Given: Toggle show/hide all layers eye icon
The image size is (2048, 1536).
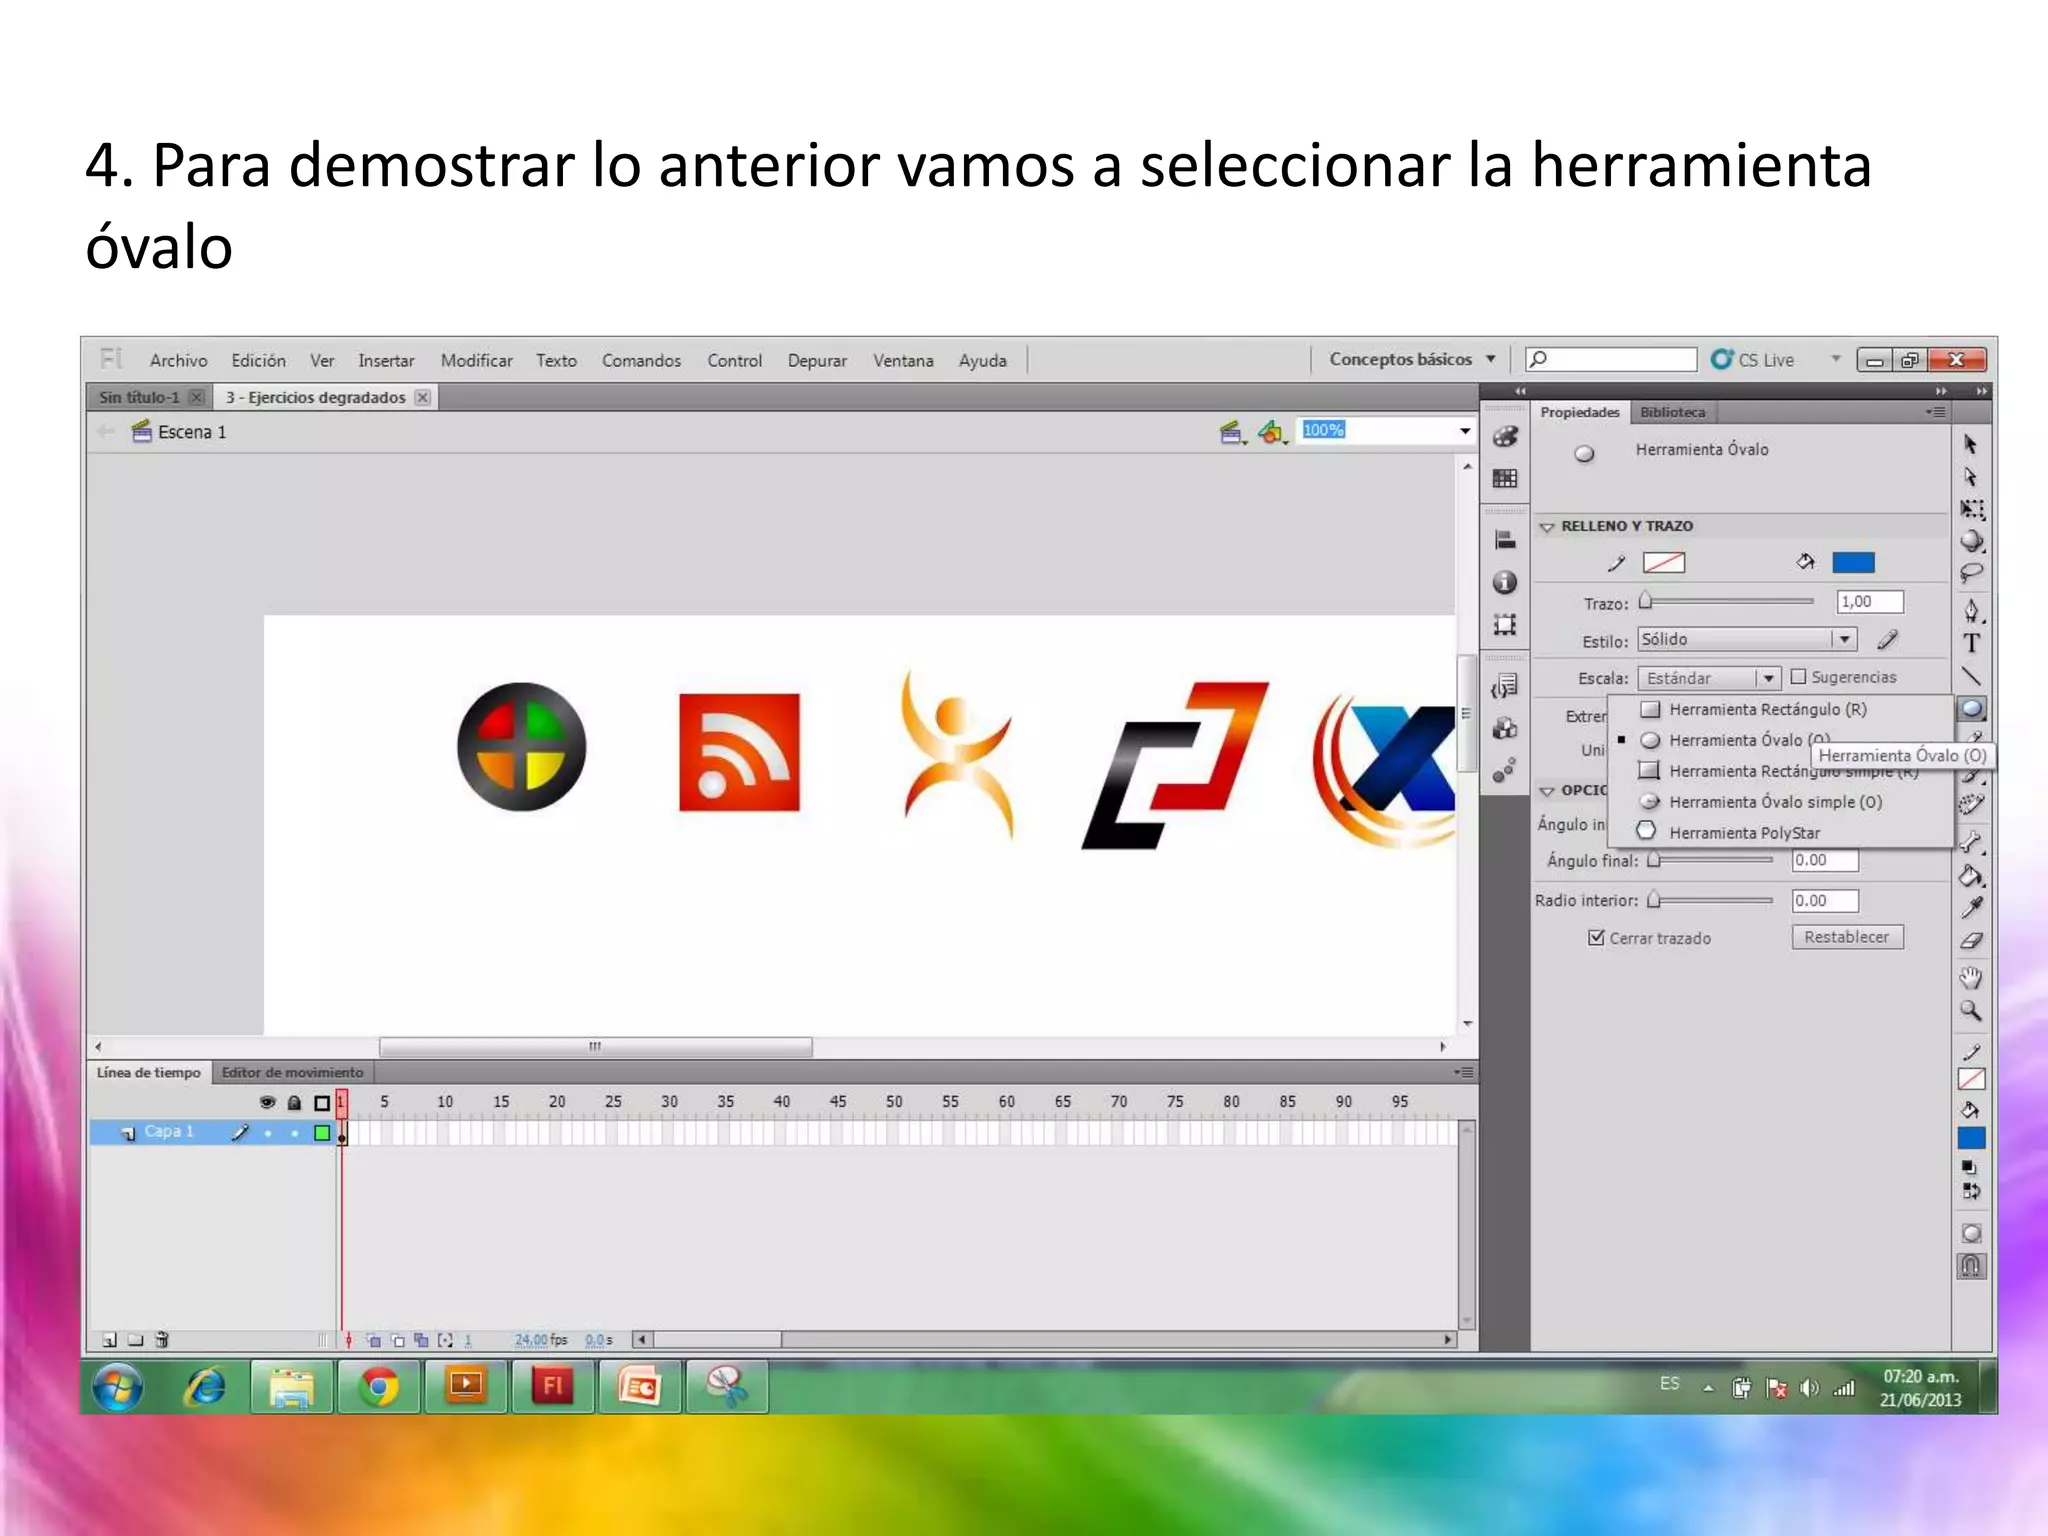Looking at the screenshot, I should tap(267, 1102).
